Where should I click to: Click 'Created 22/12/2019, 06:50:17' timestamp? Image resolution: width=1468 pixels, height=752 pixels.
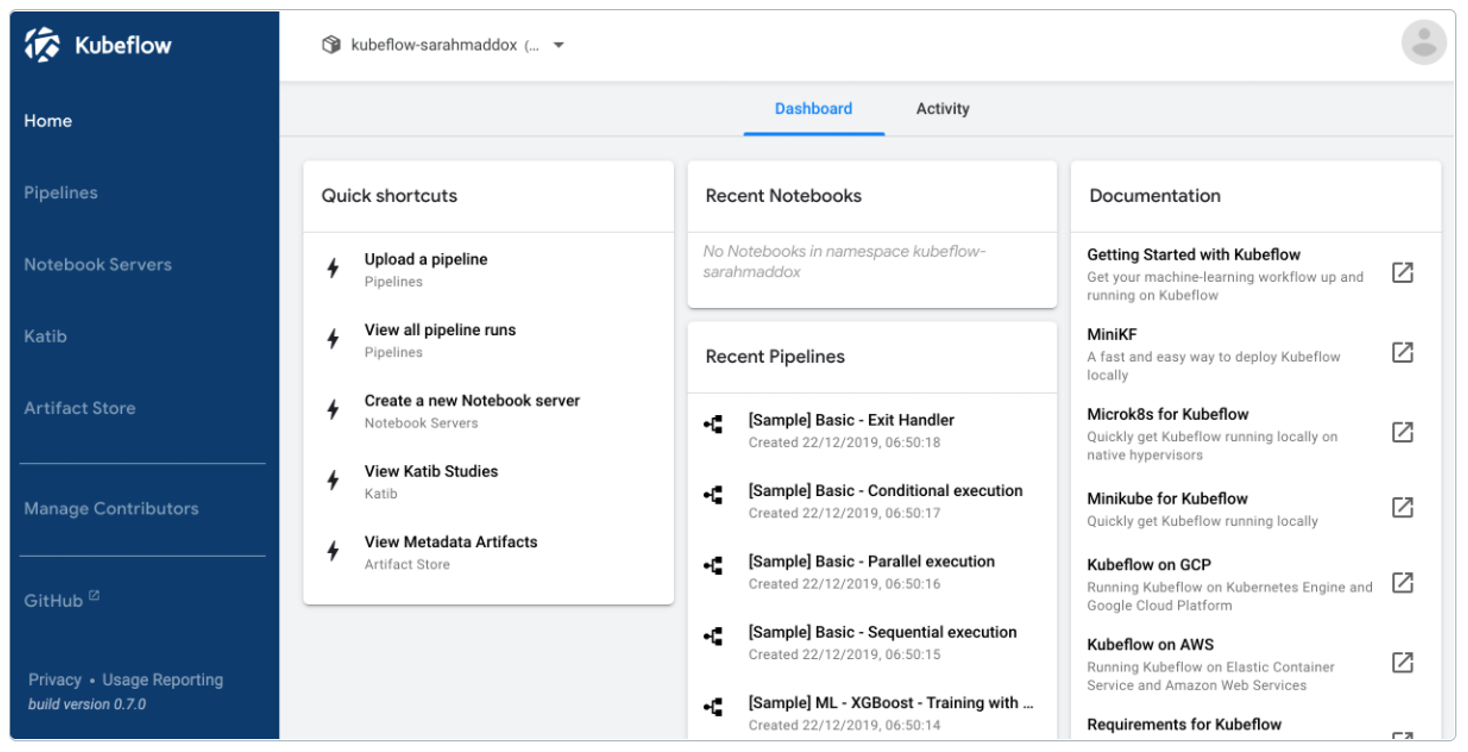844,513
